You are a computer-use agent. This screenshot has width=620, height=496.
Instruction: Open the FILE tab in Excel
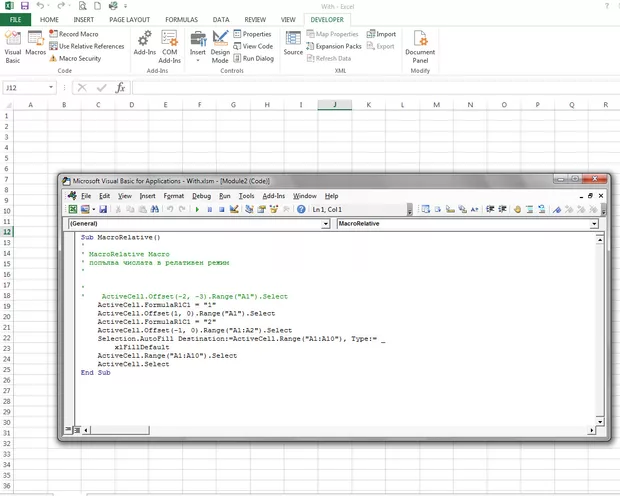click(15, 20)
